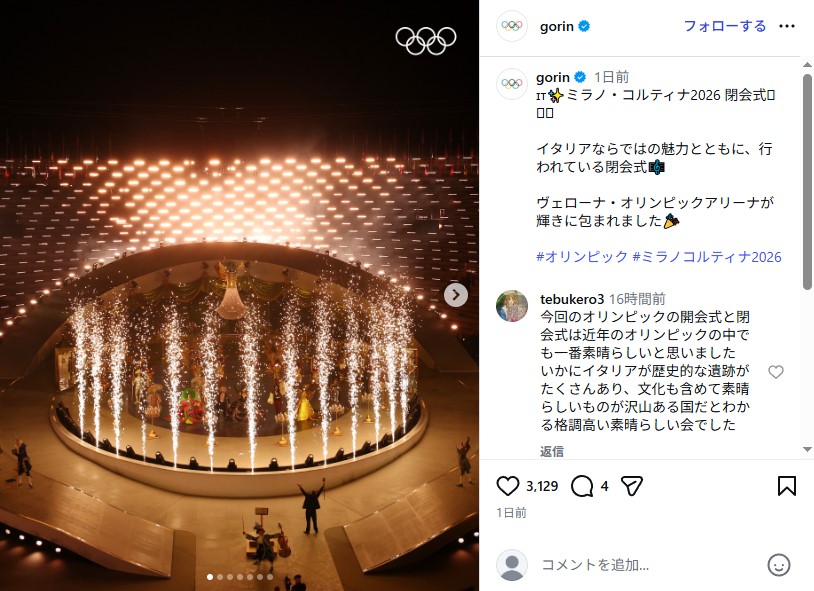
Task: View the 3,129 likes count list
Action: click(542, 486)
